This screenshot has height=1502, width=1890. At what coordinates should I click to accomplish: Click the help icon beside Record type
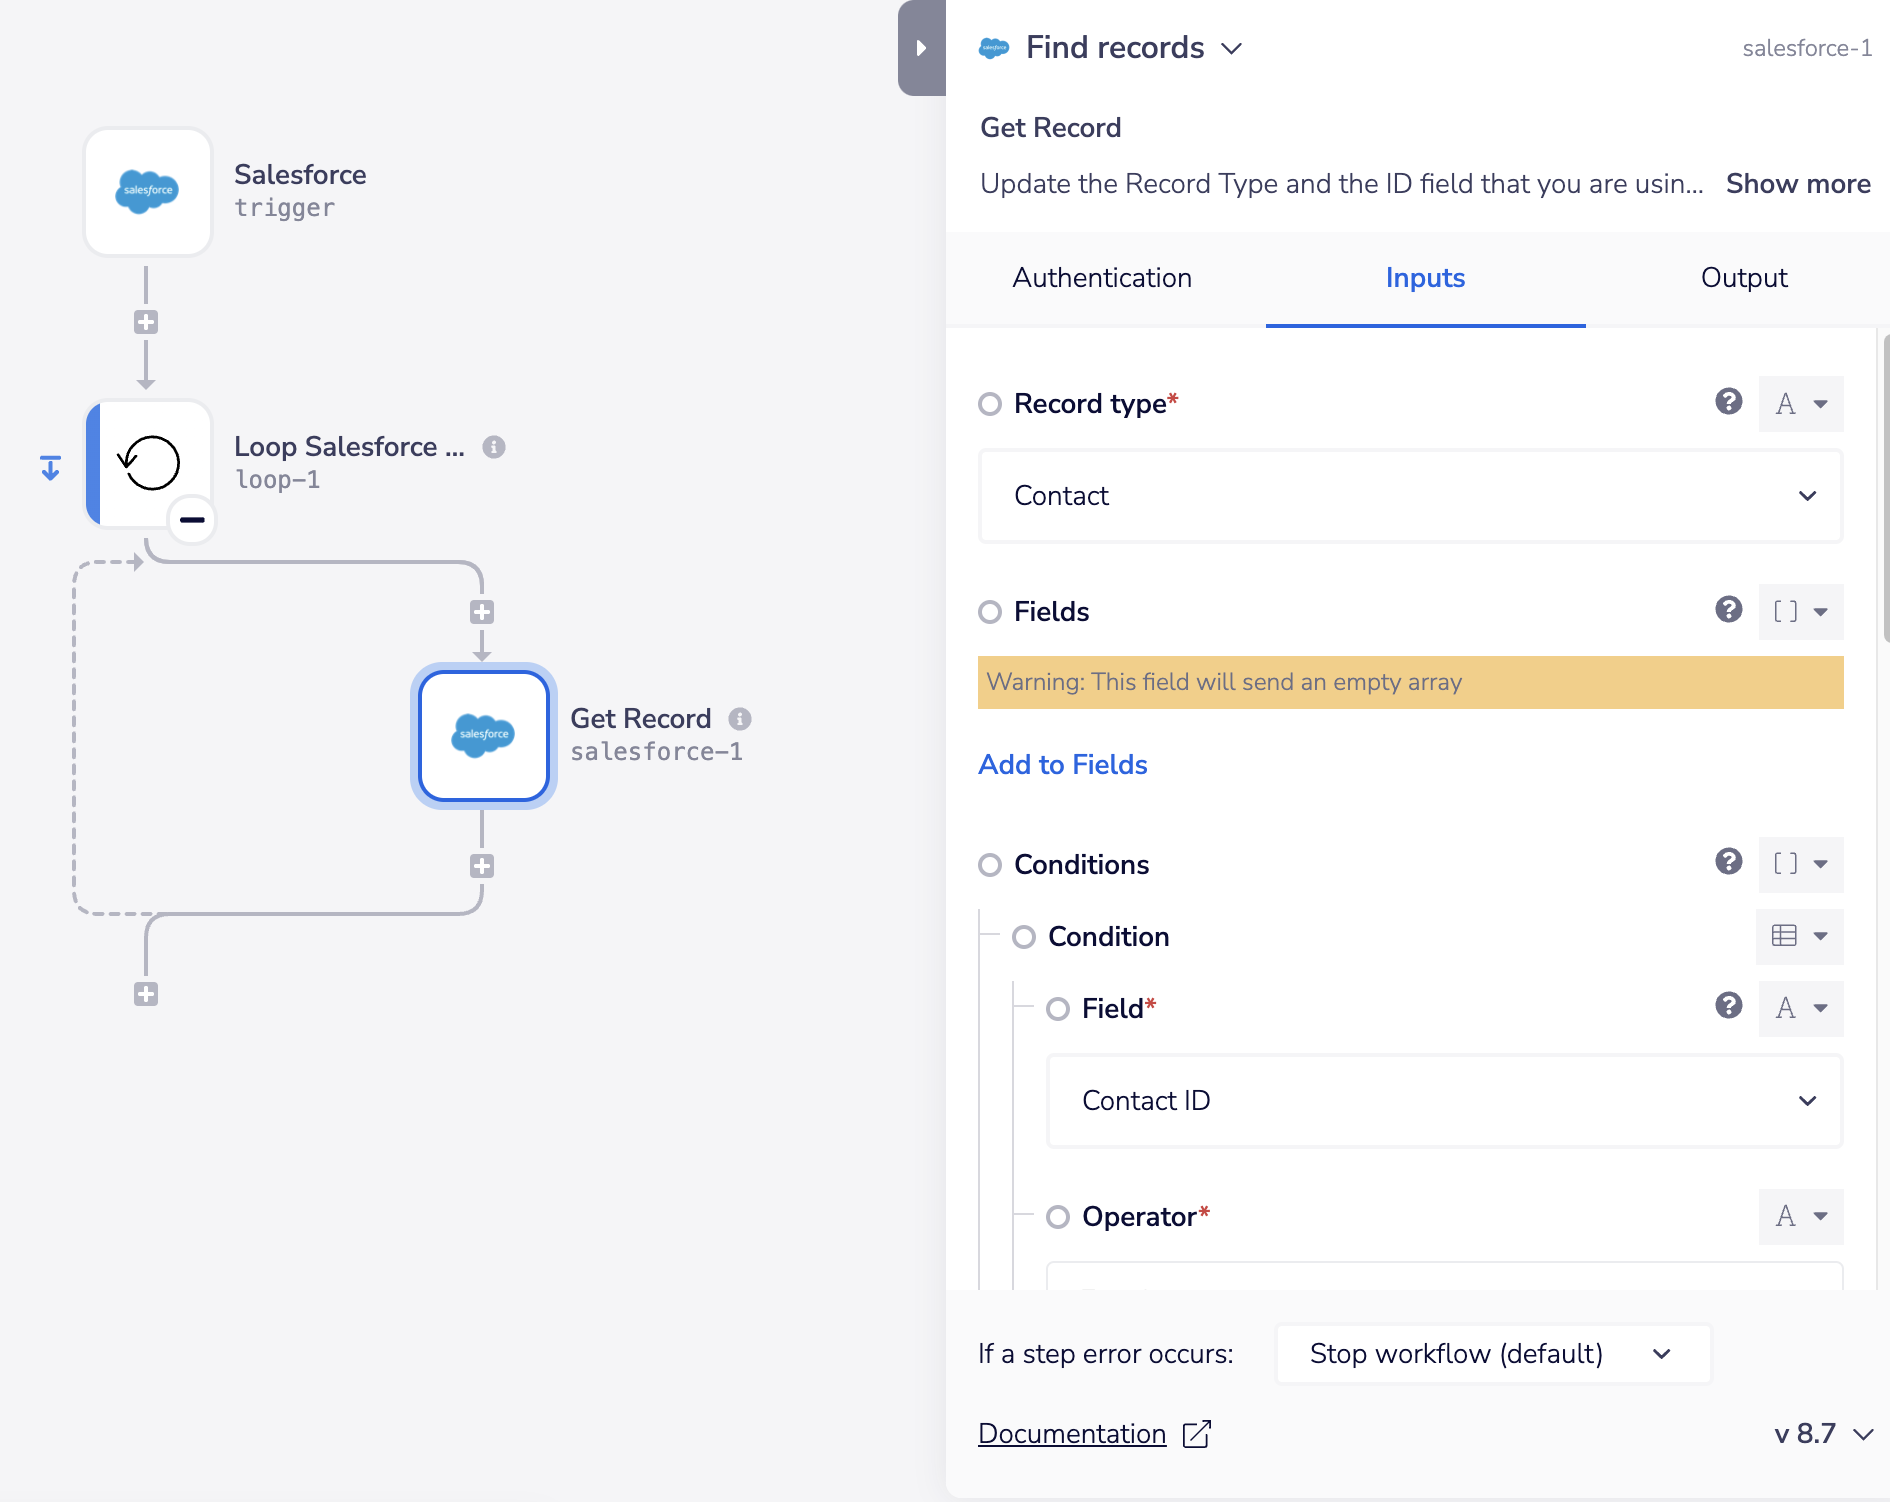click(x=1728, y=404)
